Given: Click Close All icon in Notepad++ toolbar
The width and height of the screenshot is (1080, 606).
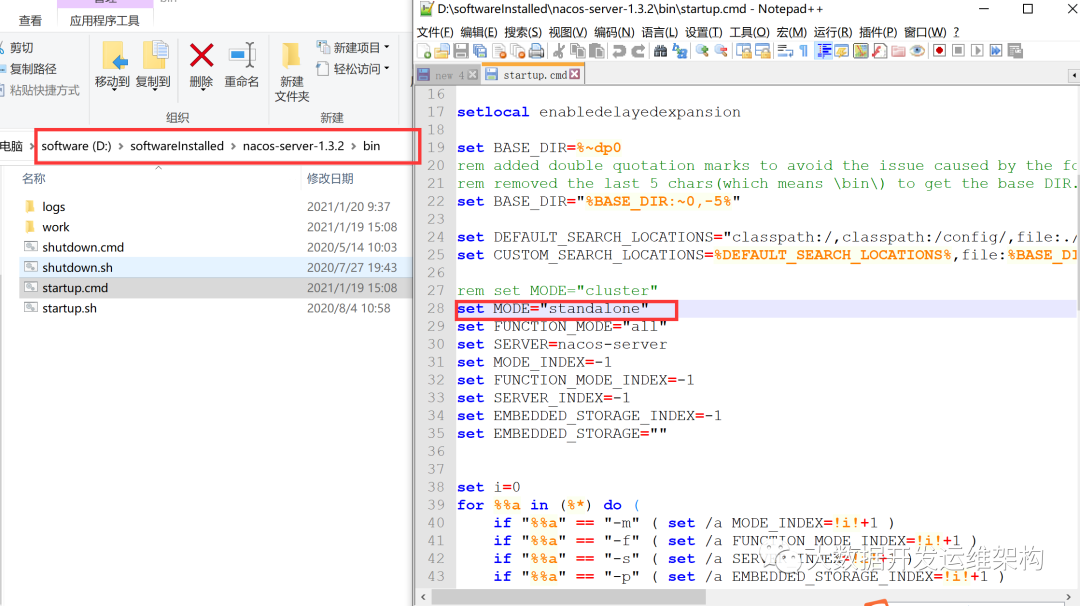Looking at the screenshot, I should (x=517, y=51).
